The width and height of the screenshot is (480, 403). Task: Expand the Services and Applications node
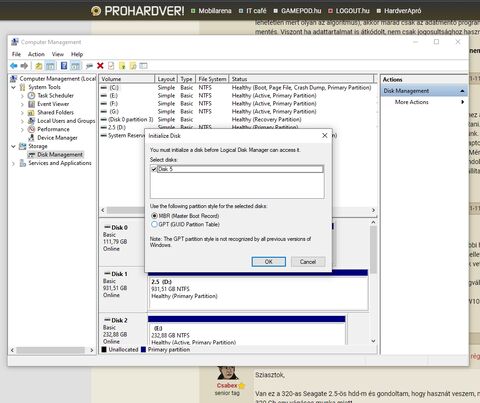(x=13, y=163)
